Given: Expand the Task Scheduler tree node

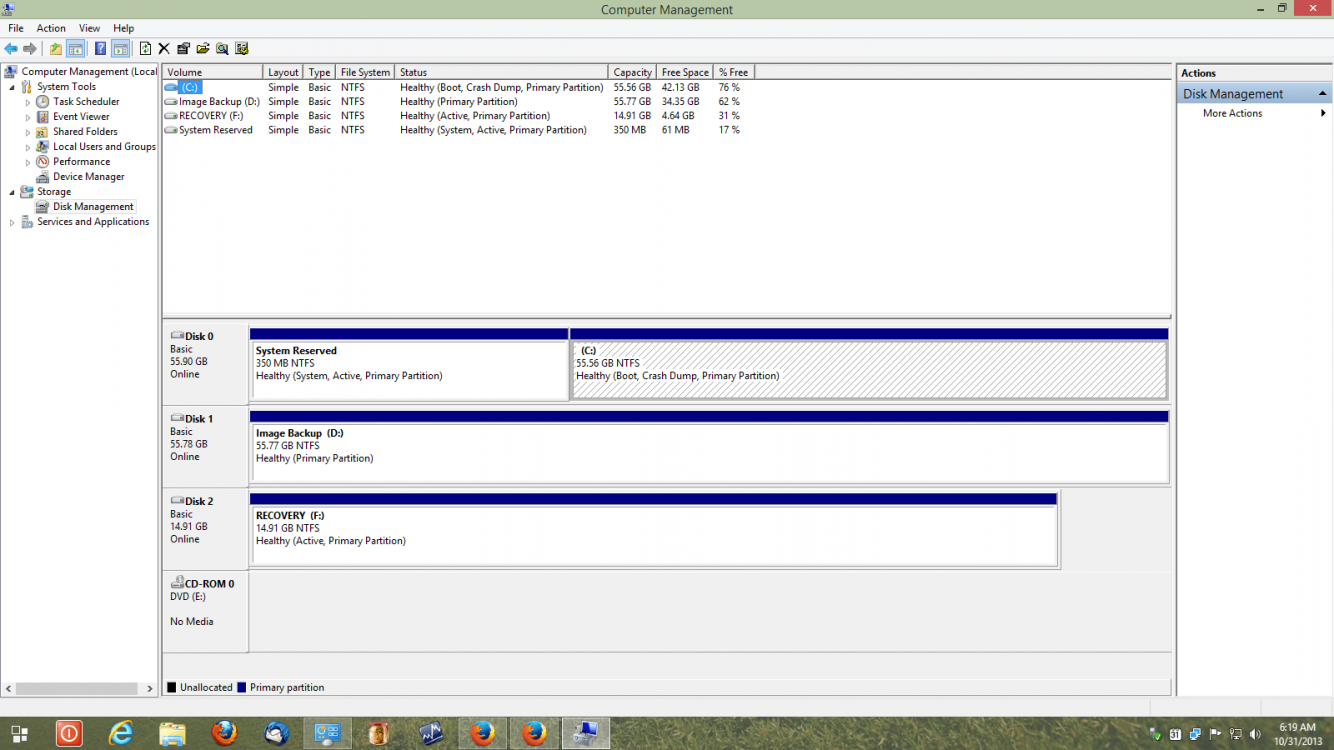Looking at the screenshot, I should (28, 102).
